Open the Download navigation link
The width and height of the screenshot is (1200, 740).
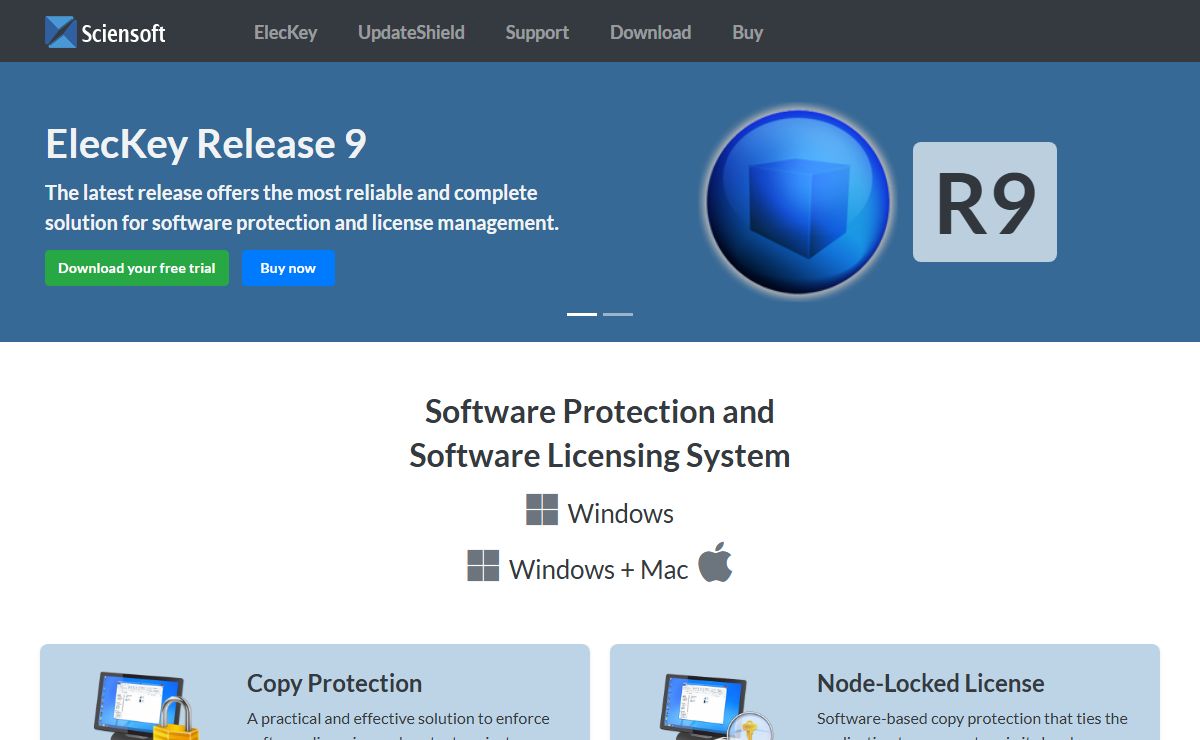(650, 32)
